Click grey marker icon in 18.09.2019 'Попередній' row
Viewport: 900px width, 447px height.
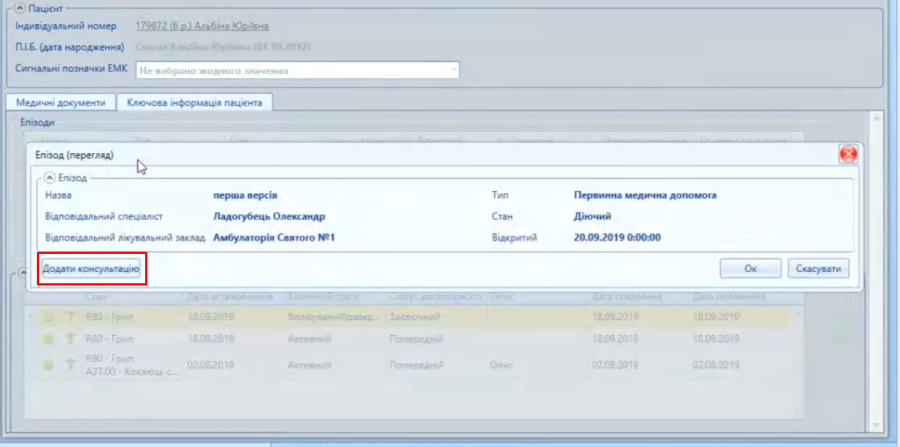point(71,339)
